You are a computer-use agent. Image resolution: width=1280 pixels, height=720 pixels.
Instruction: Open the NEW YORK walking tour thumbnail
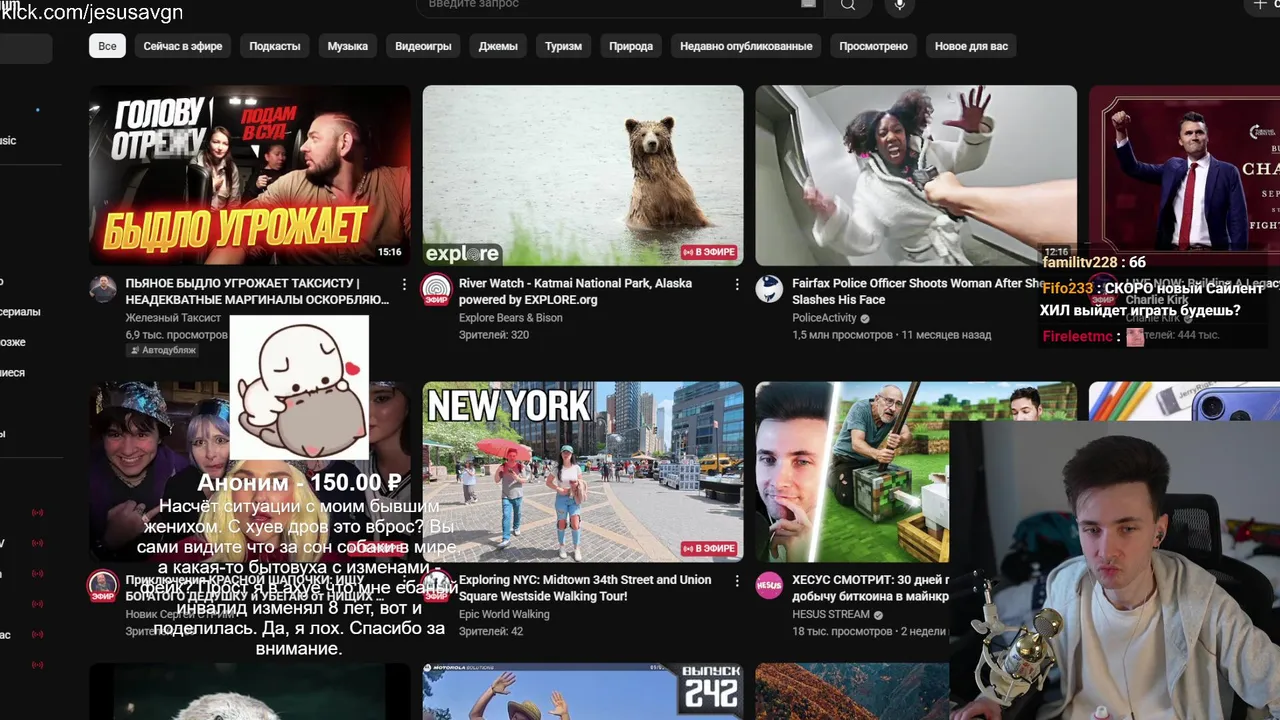pos(583,471)
